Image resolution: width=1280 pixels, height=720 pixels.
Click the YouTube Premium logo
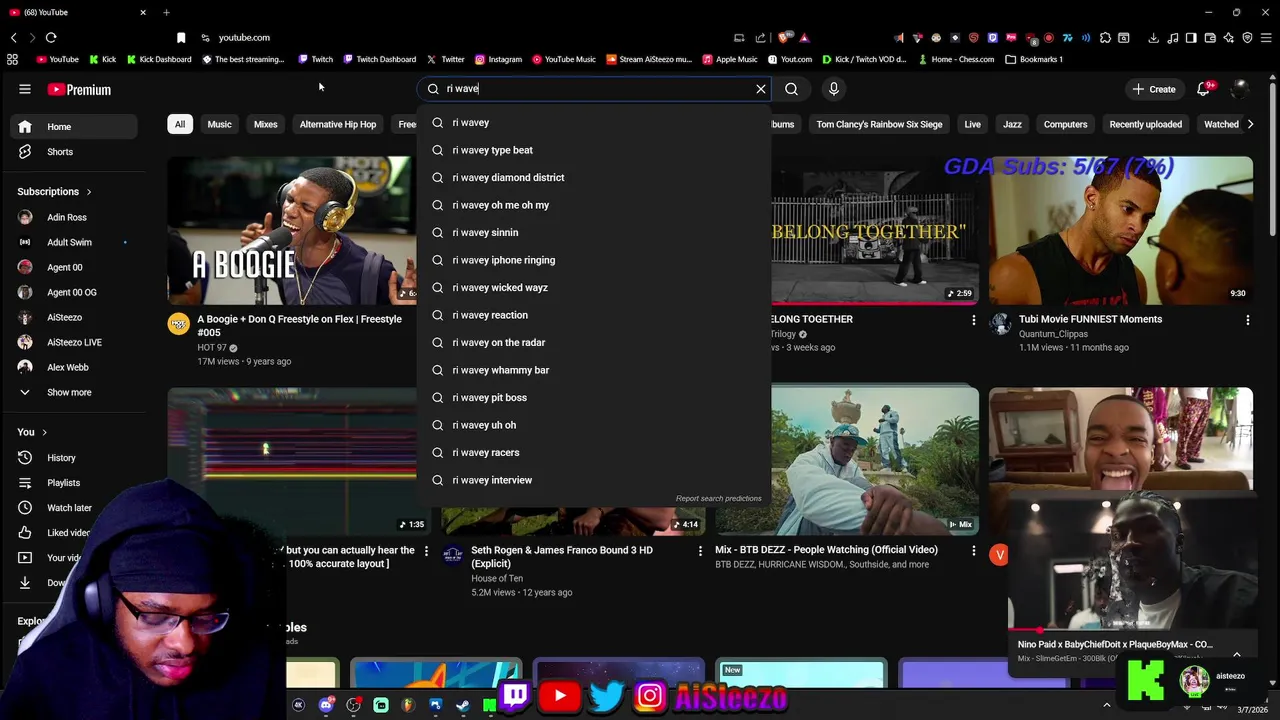79,89
